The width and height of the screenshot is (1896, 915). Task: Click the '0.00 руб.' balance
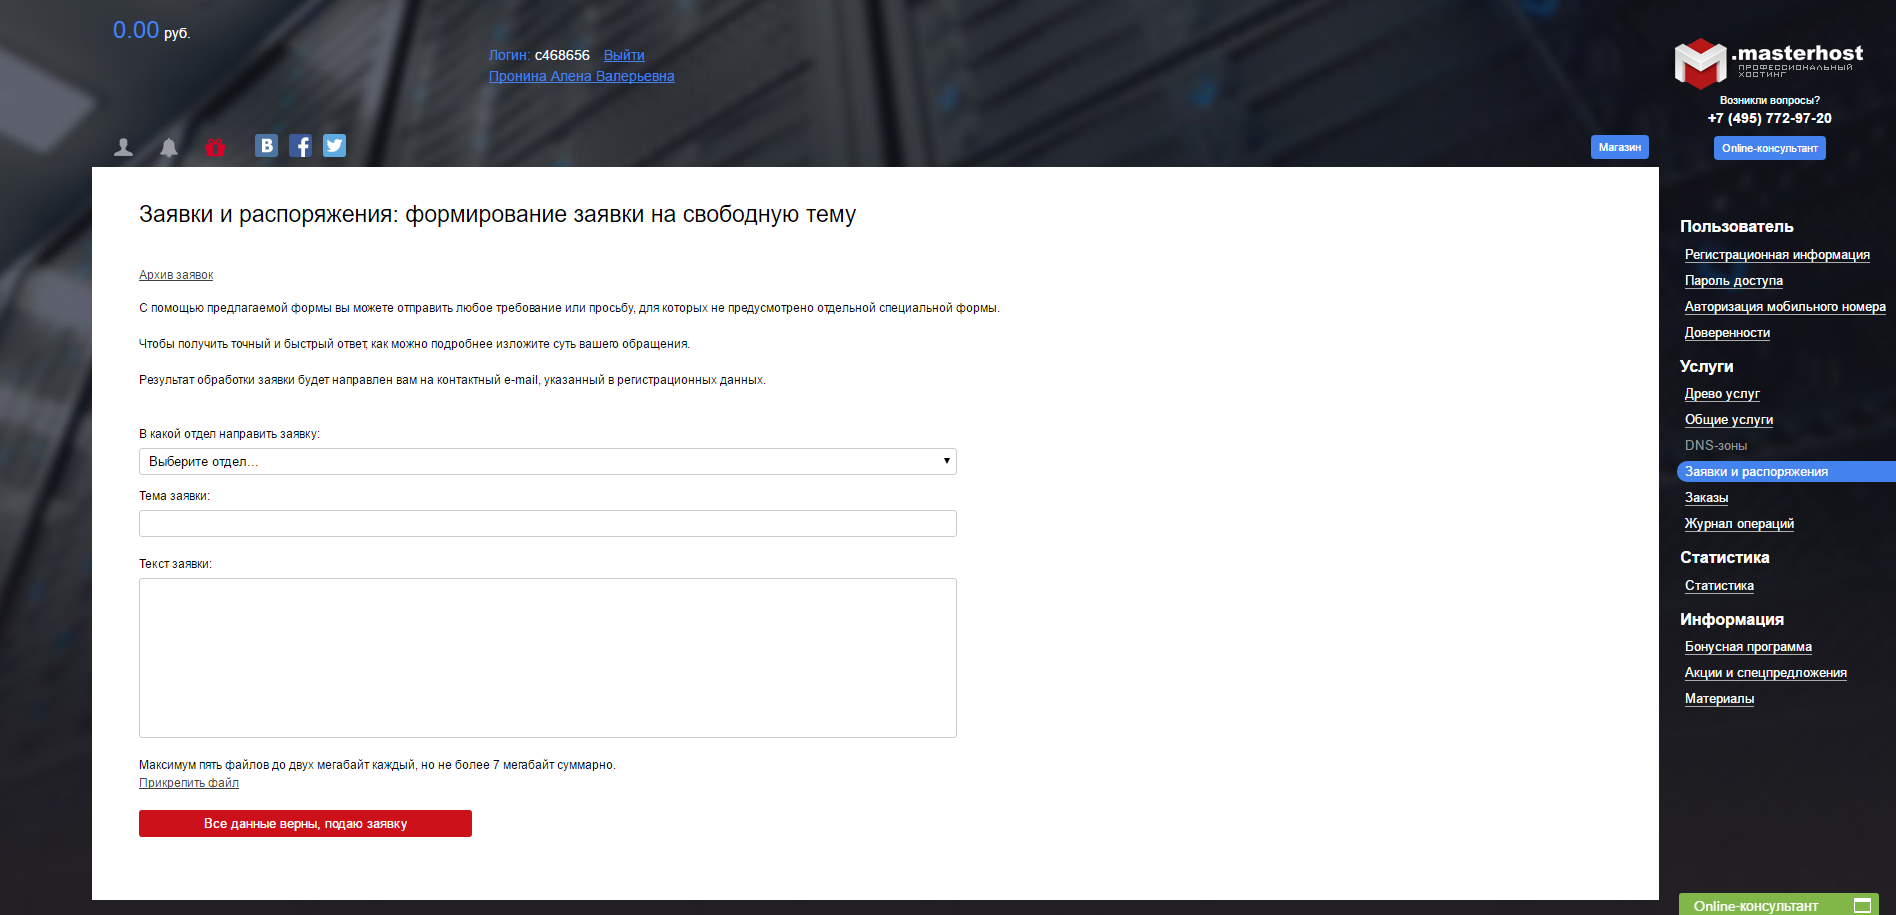tap(151, 31)
